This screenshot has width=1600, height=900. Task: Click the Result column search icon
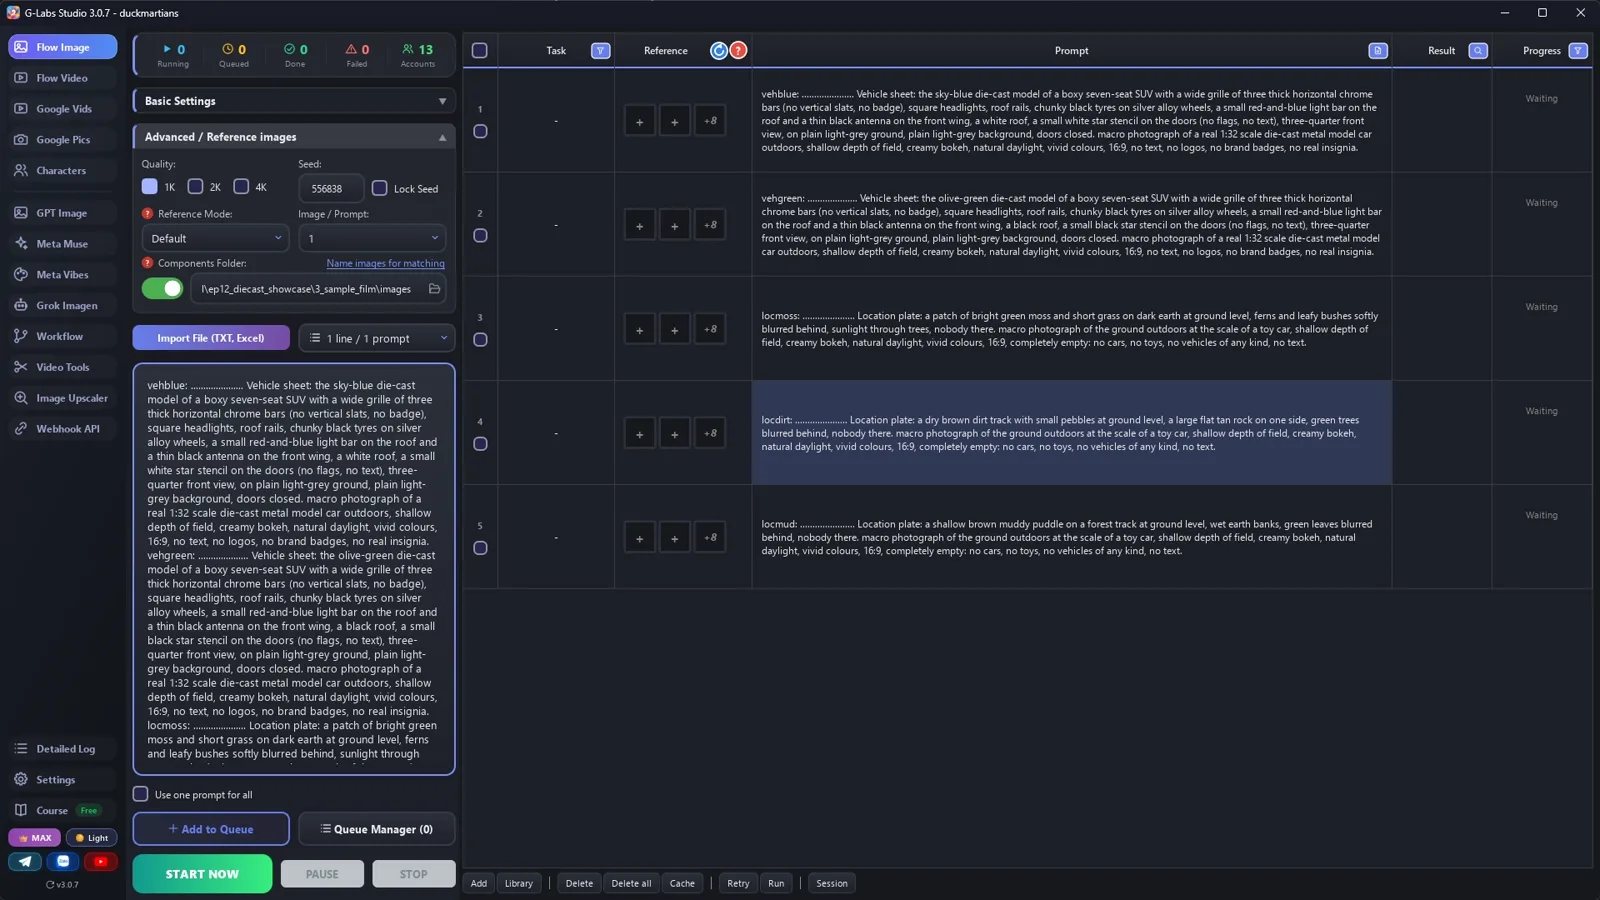[1478, 51]
